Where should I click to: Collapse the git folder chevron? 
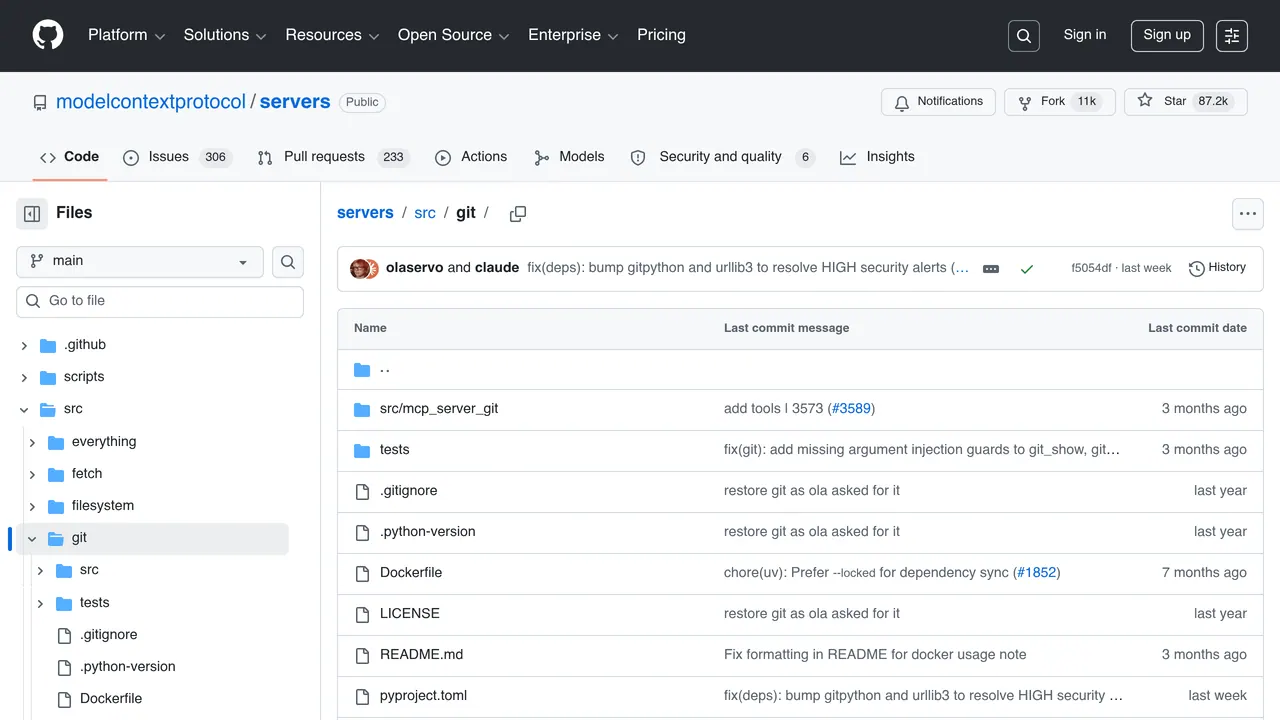pyautogui.click(x=32, y=538)
